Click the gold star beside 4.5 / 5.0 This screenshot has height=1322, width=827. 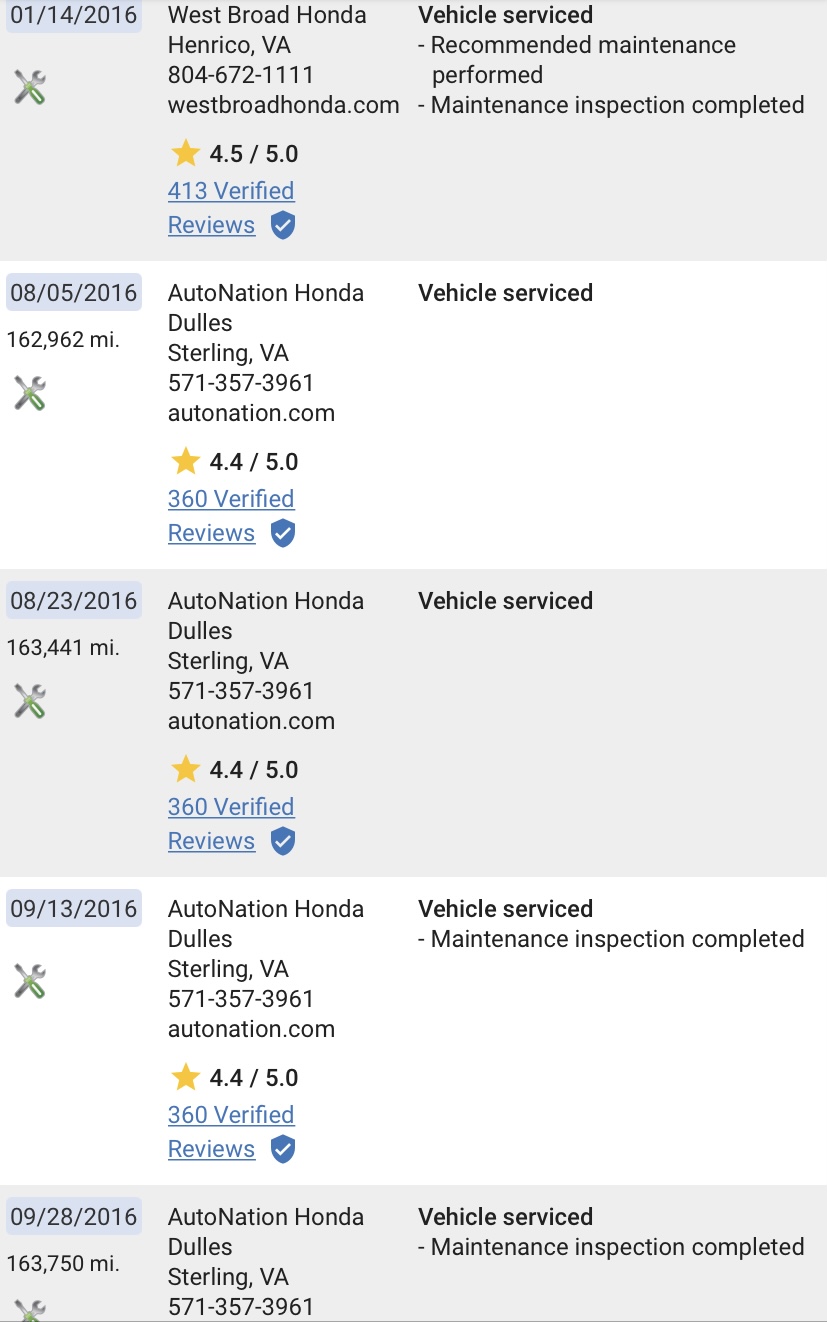click(x=185, y=153)
